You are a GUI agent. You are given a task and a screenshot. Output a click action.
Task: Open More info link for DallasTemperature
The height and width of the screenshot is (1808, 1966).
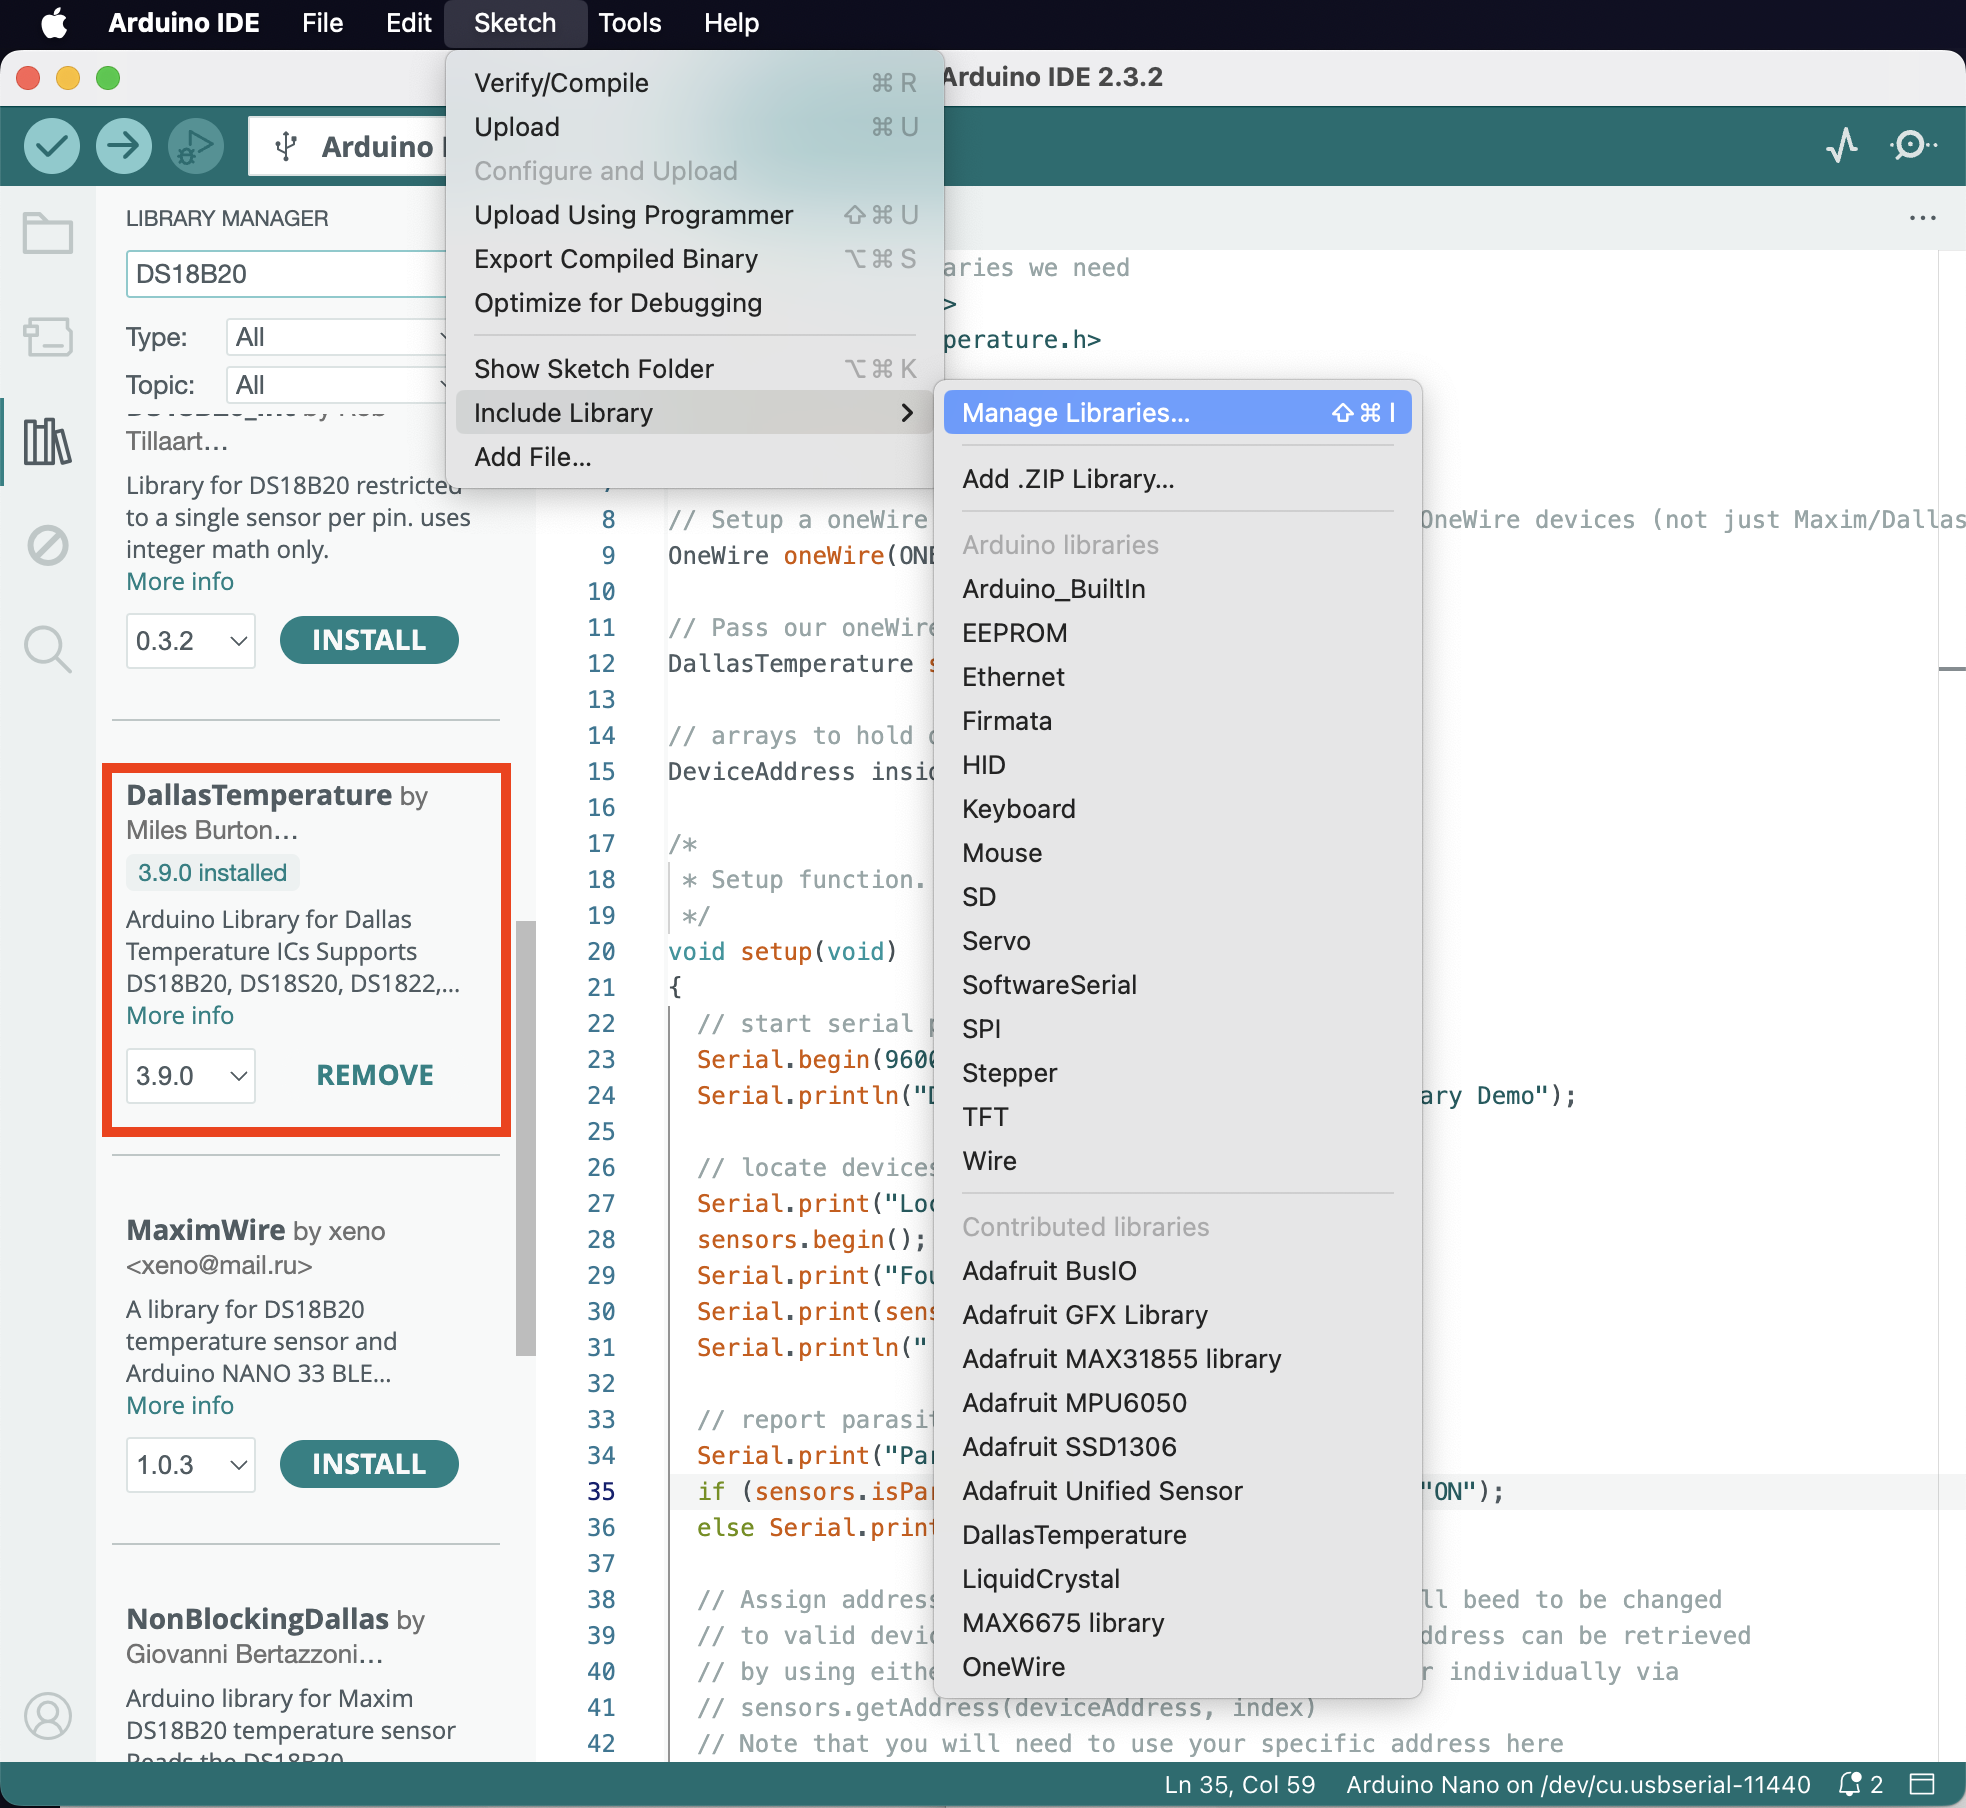(180, 1015)
